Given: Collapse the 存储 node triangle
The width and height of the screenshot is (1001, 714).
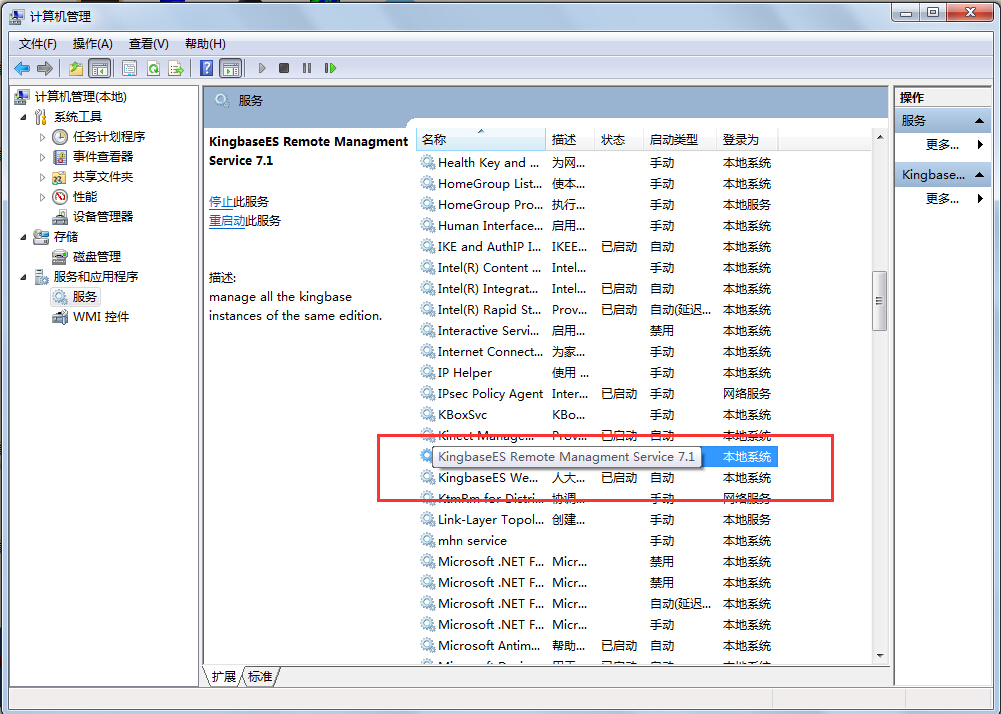Looking at the screenshot, I should pyautogui.click(x=24, y=238).
